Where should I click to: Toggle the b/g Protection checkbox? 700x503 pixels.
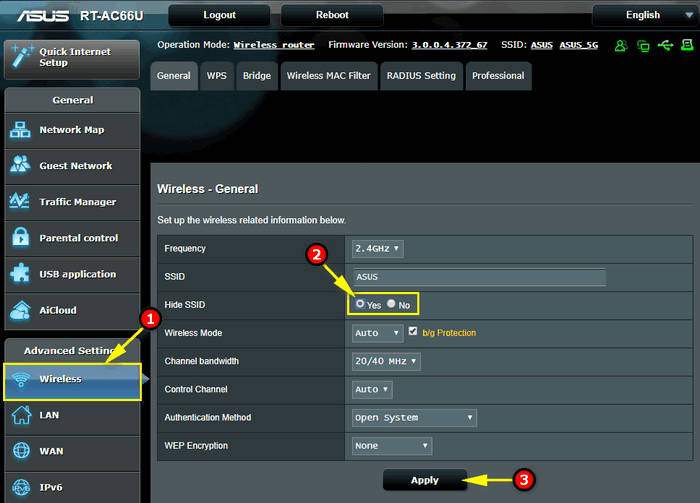413,332
